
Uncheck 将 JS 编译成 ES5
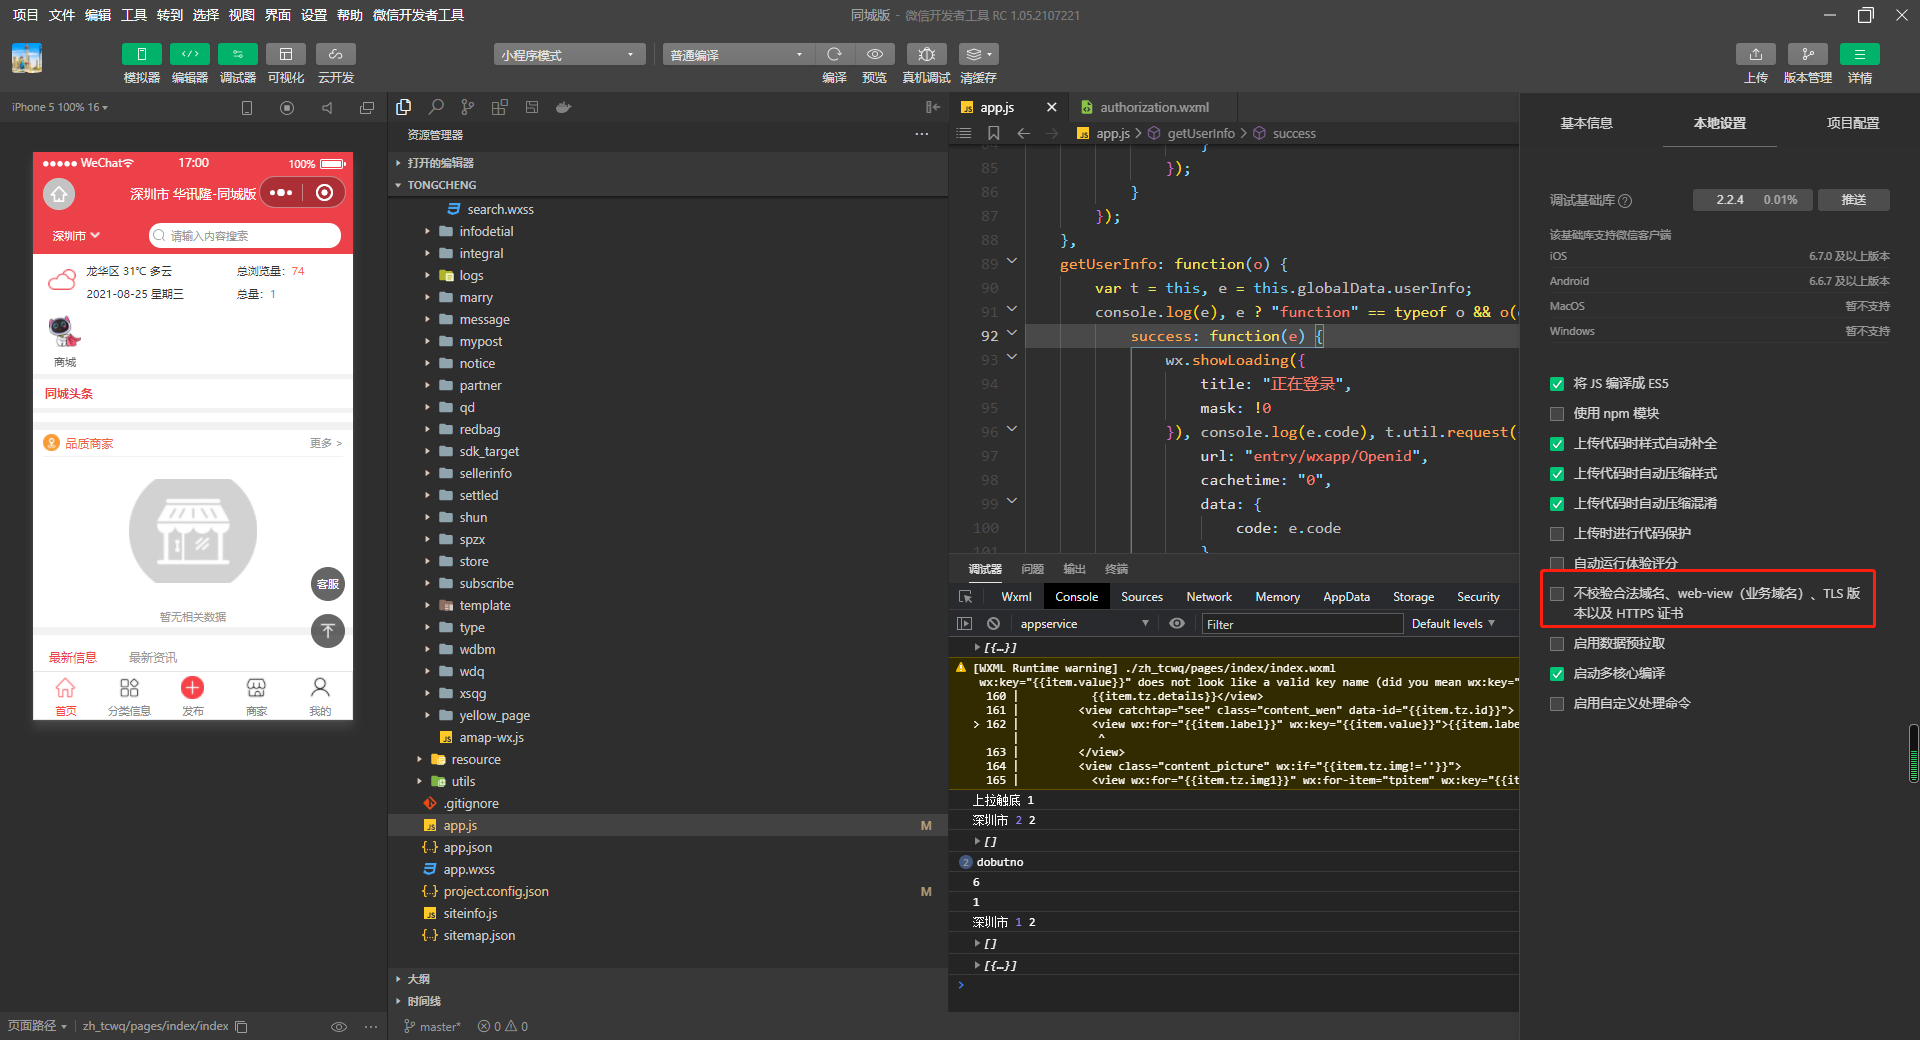pyautogui.click(x=1557, y=384)
